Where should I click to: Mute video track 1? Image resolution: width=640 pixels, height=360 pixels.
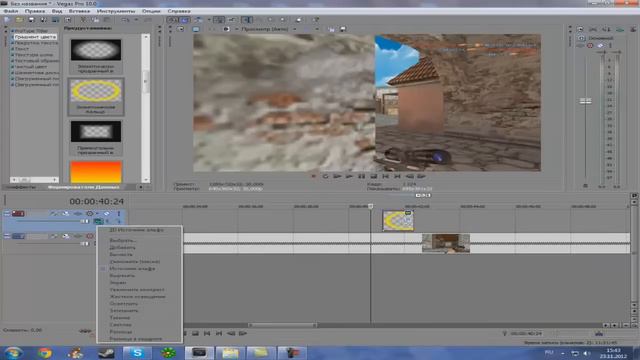(107, 213)
